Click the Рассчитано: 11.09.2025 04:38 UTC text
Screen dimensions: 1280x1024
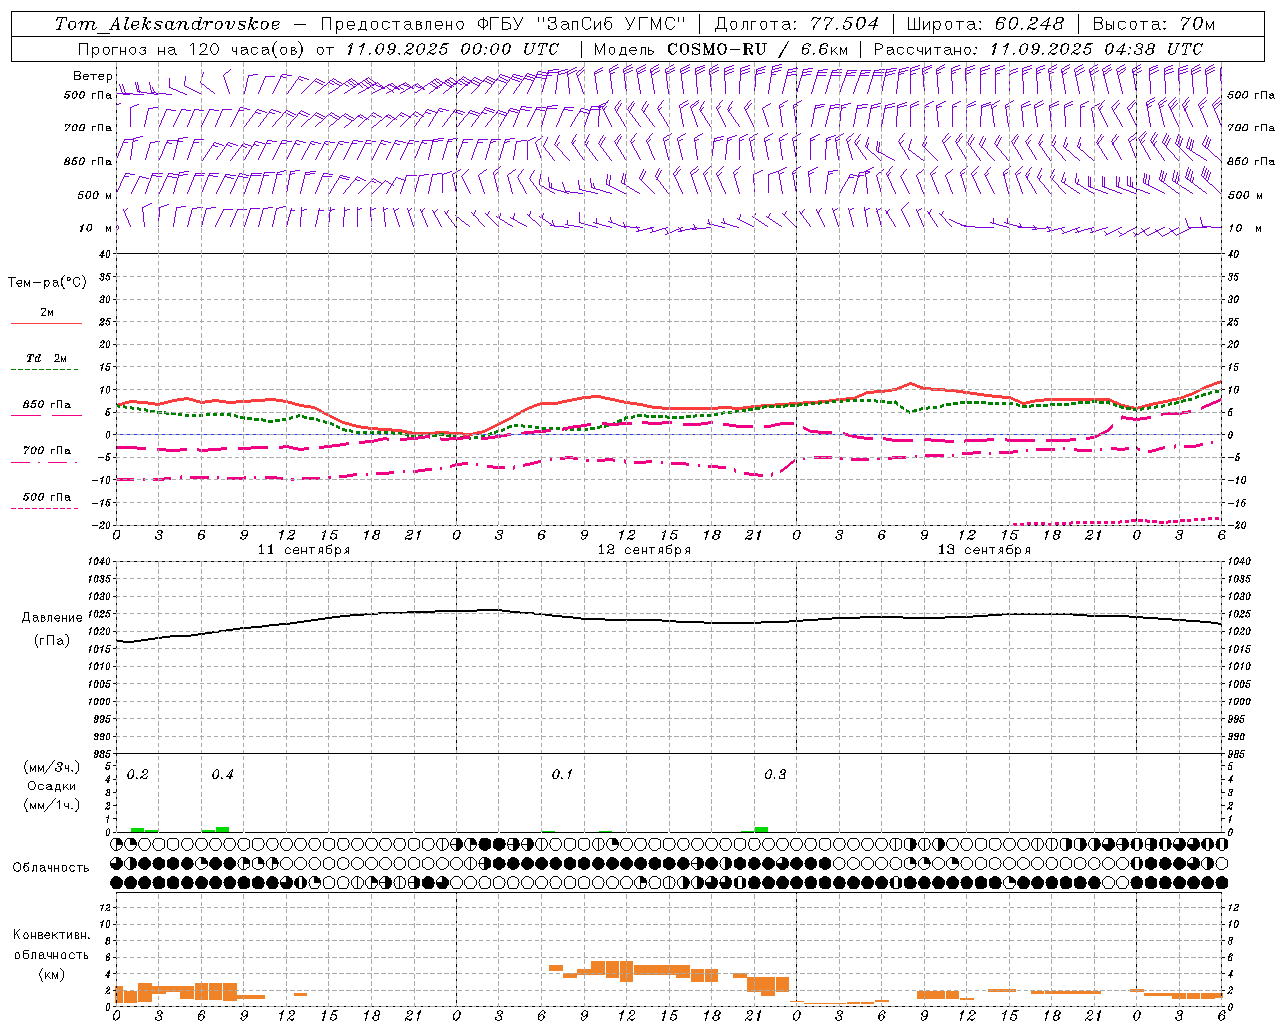[1038, 49]
